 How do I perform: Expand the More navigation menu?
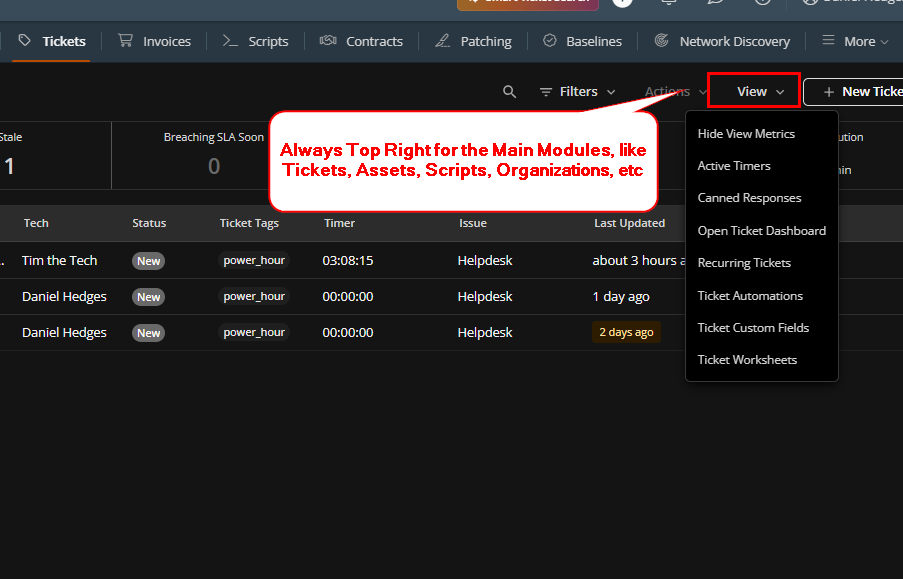(x=855, y=41)
